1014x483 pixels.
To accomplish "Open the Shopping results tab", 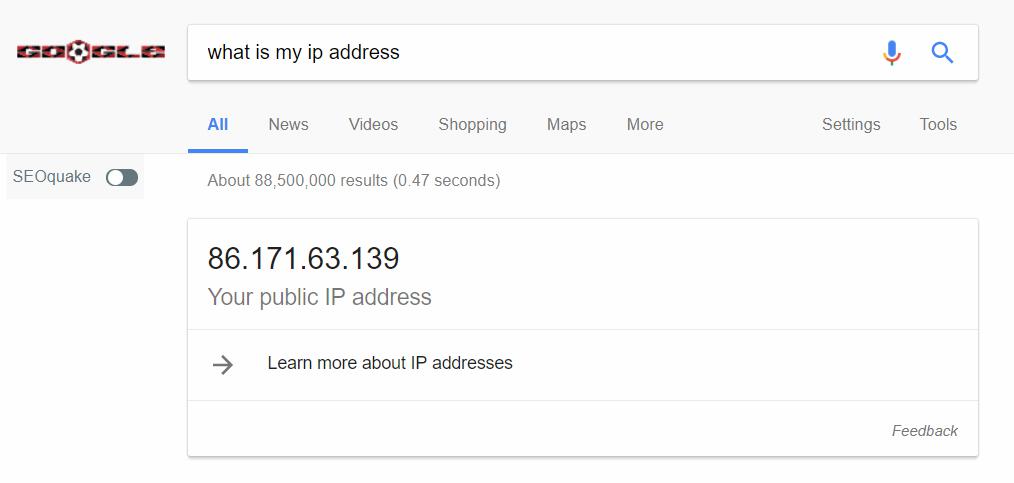I will [472, 124].
